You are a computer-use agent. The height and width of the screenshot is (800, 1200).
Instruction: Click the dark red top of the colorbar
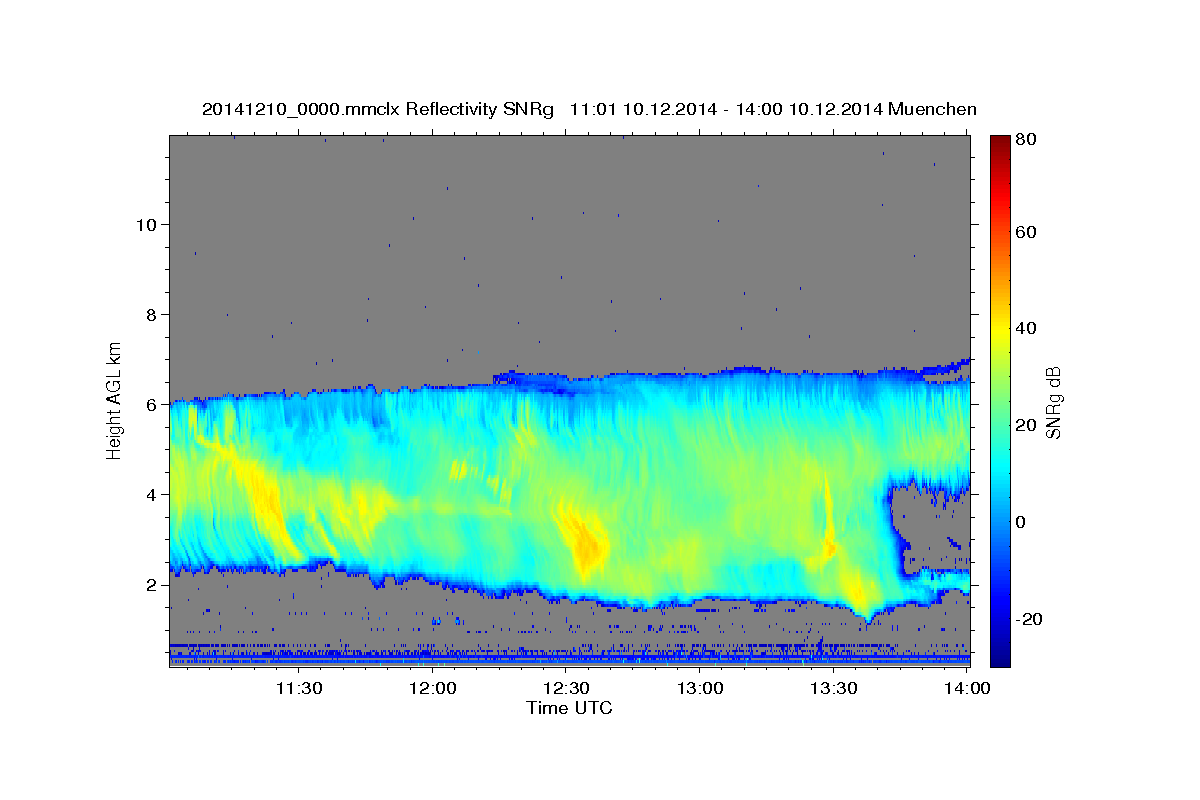pyautogui.click(x=999, y=143)
